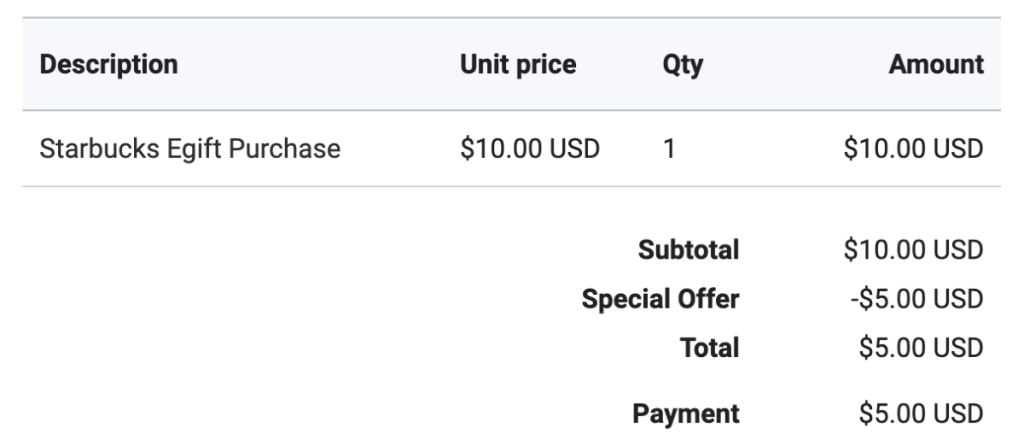Screen dimensions: 1024x445
Task: Click the Qty column header
Action: [682, 65]
